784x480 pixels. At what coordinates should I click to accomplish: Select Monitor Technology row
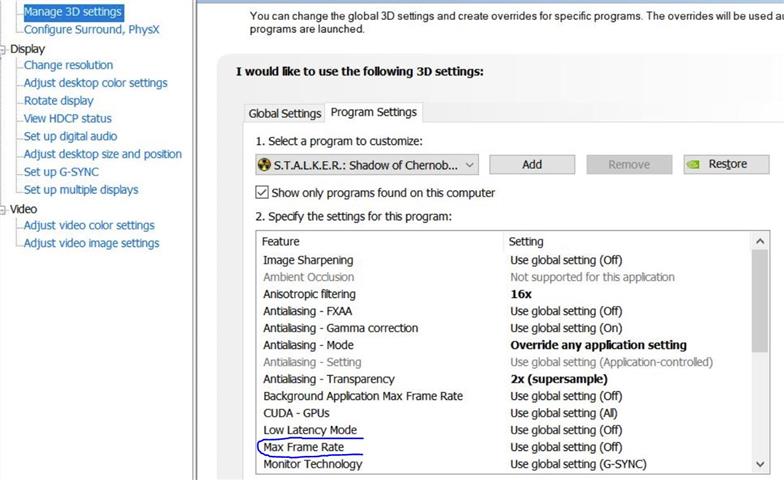click(x=504, y=464)
